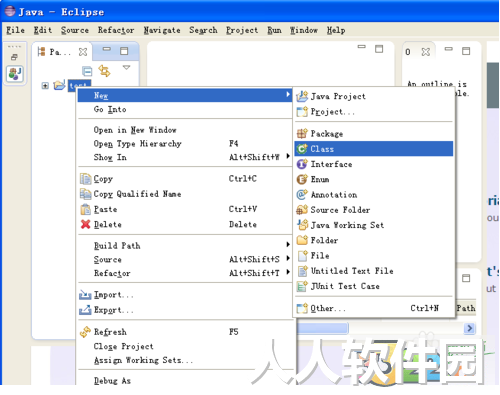Open the Project menu

(x=242, y=30)
